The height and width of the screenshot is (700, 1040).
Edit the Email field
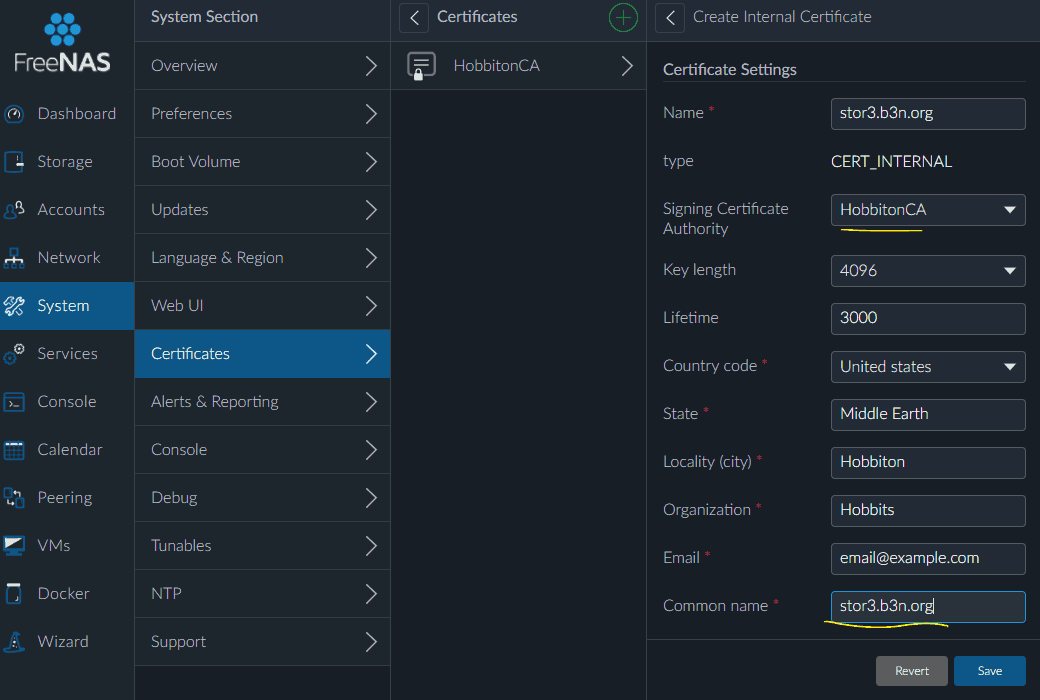pyautogui.click(x=928, y=559)
